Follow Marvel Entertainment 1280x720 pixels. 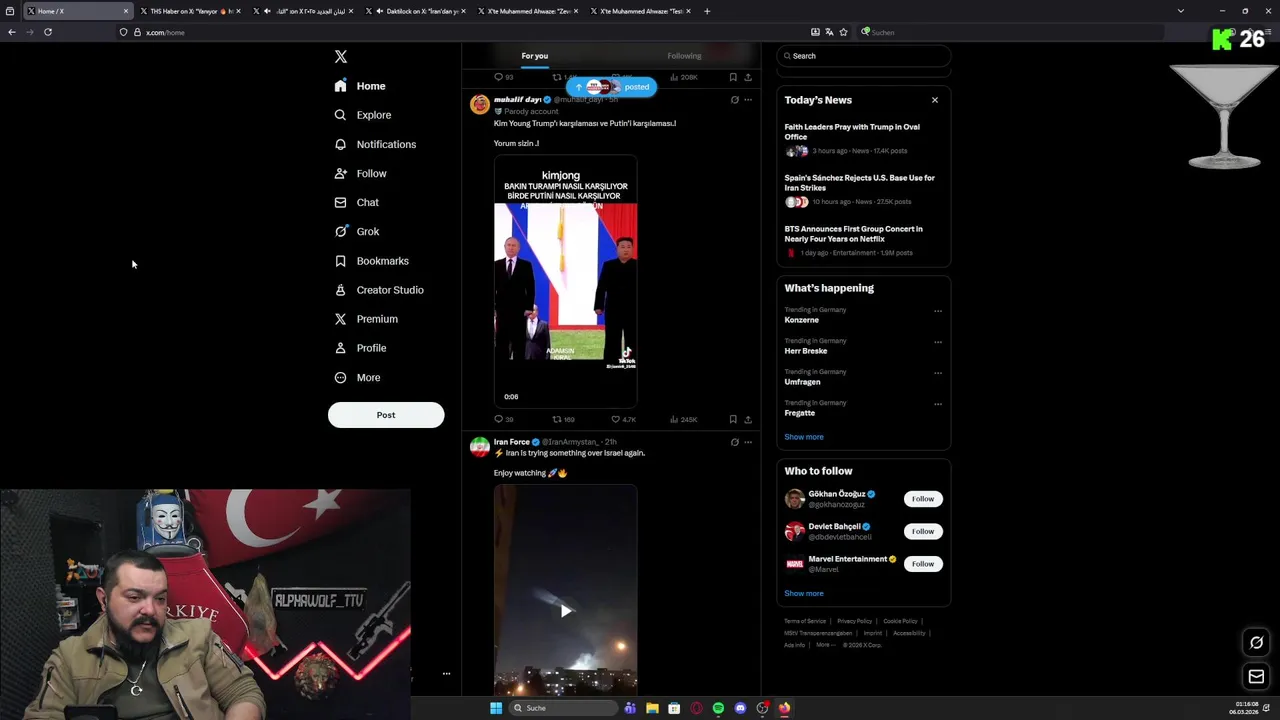pyautogui.click(x=923, y=564)
